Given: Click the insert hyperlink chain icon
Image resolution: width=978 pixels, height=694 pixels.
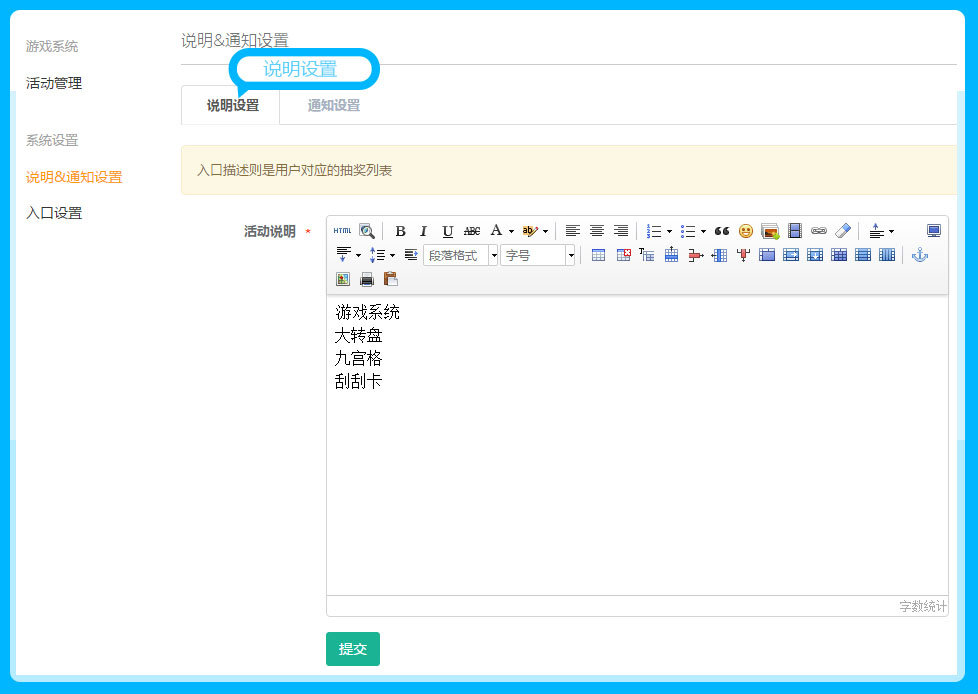Looking at the screenshot, I should coord(819,231).
